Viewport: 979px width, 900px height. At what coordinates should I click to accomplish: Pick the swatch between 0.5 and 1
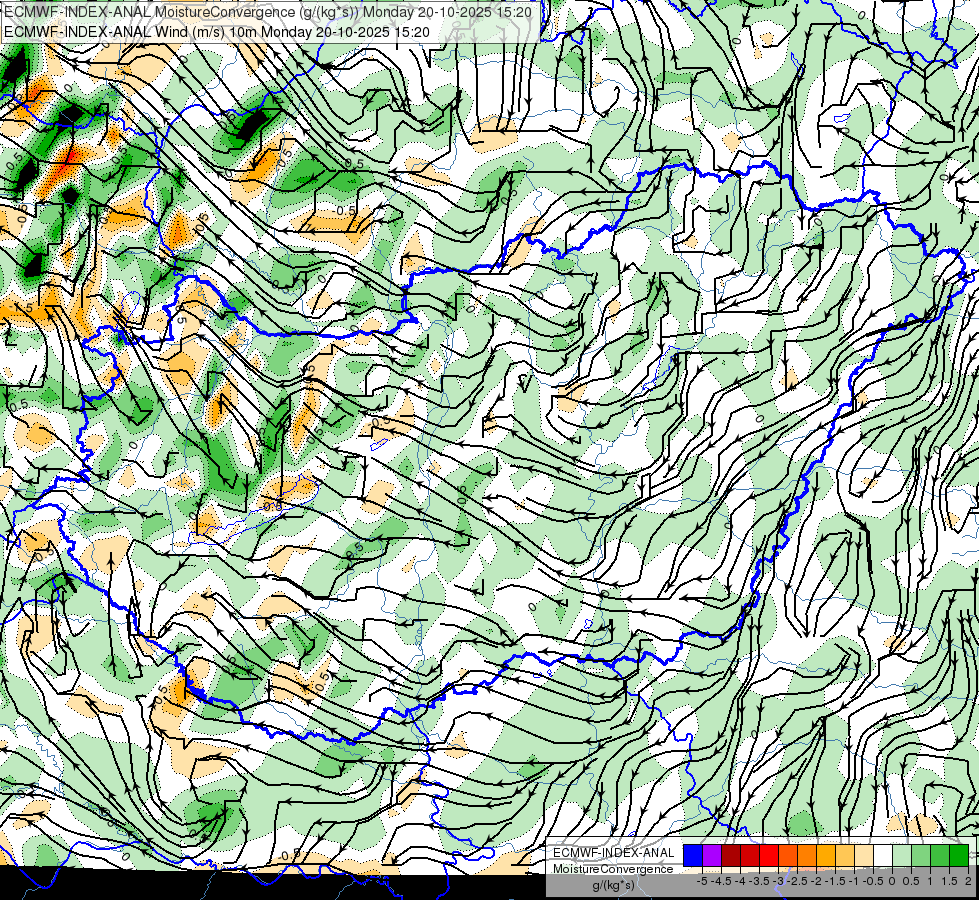pos(921,856)
